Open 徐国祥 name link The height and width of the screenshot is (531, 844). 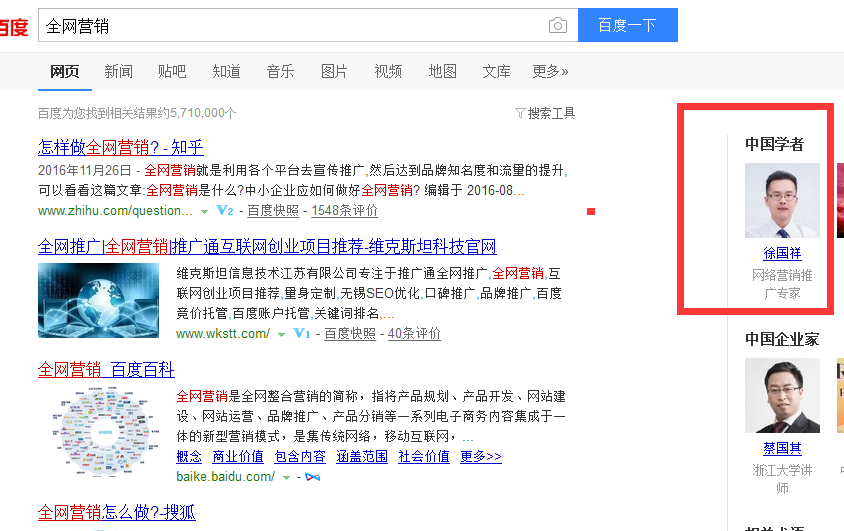(782, 253)
